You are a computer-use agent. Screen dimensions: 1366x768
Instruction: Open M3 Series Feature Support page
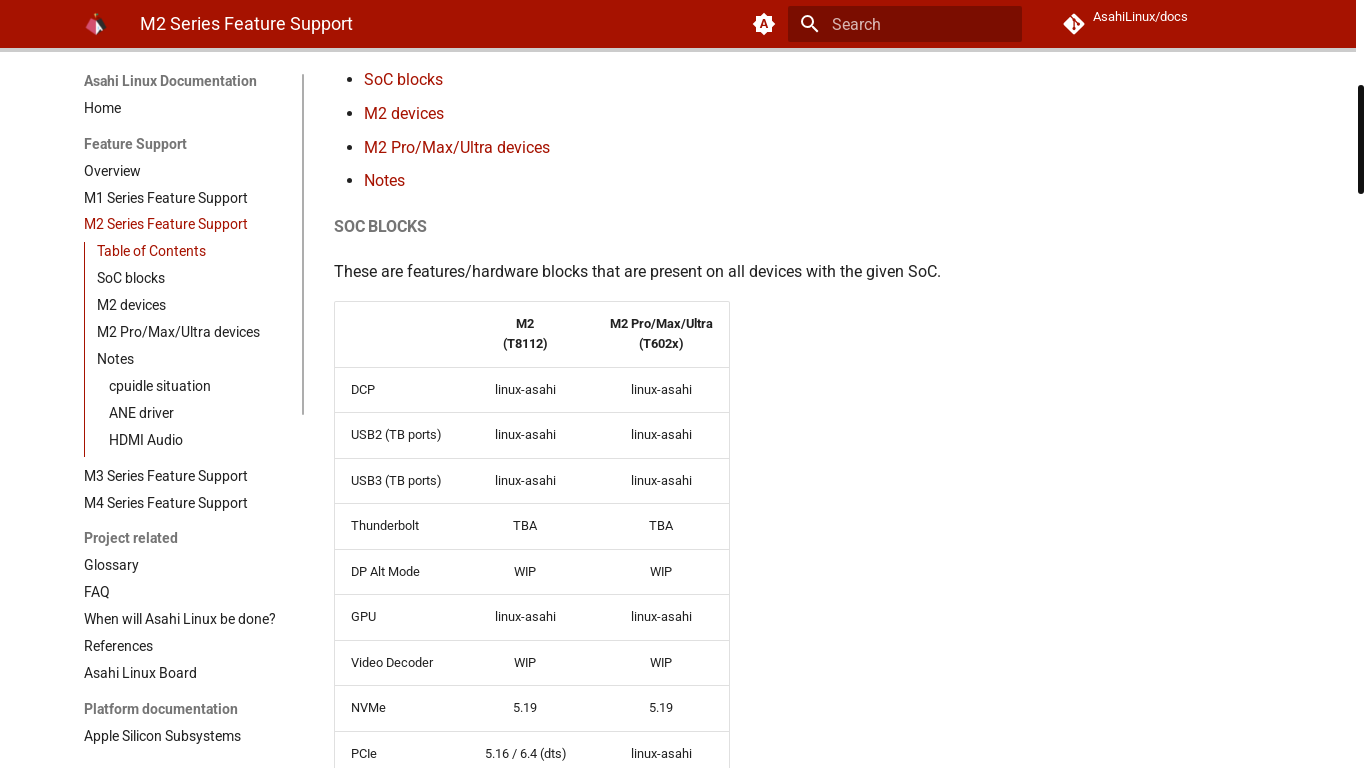click(x=166, y=476)
